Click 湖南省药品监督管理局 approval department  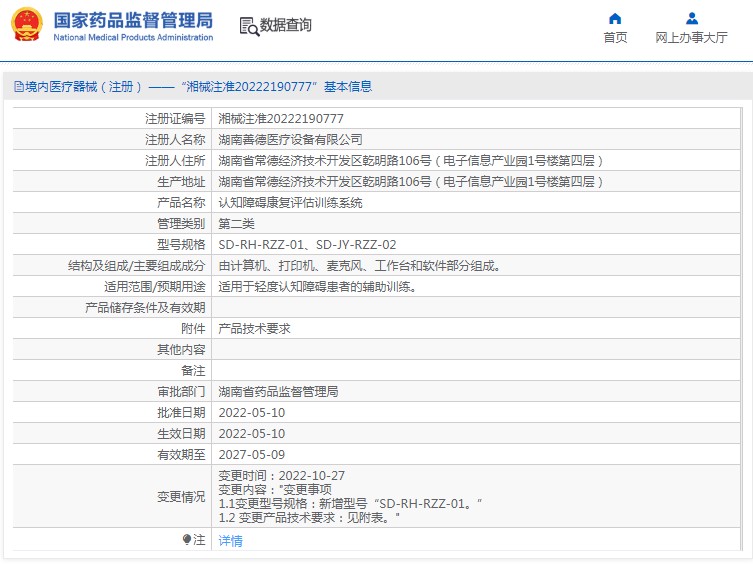279,392
